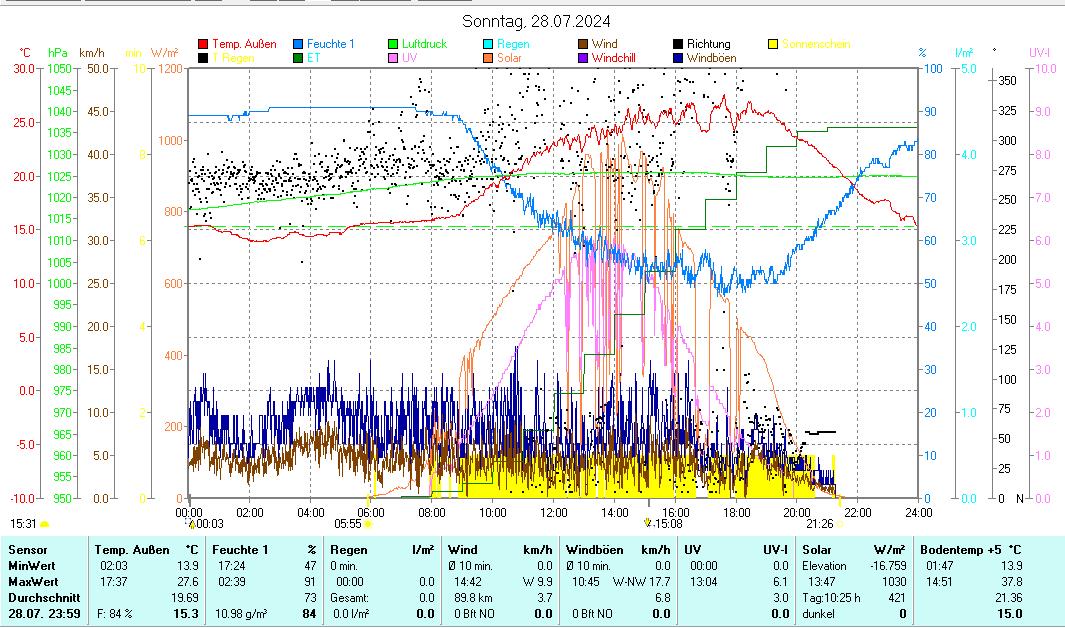
Task: Click the brown Wind legend square
Action: (x=583, y=44)
